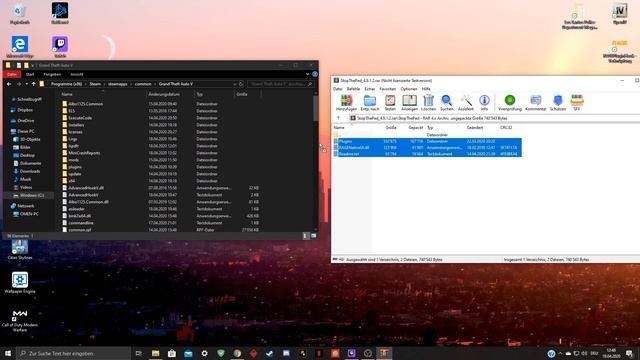Launch the Assistent wizard in WinRAR
This screenshot has height=360, width=640.
tap(466, 102)
